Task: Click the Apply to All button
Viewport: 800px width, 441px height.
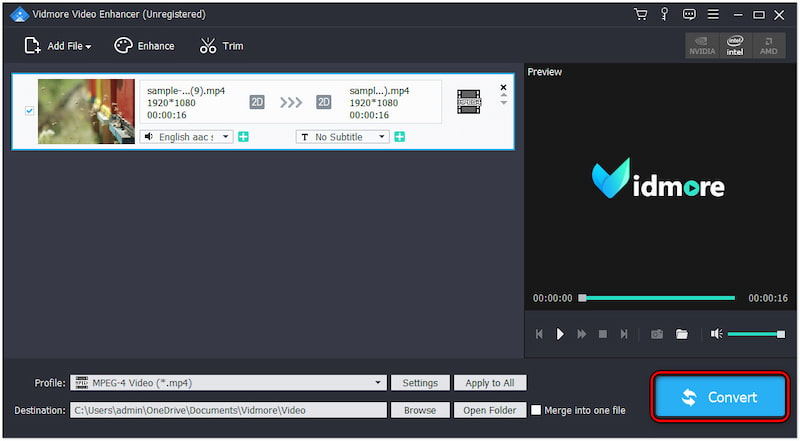Action: [490, 383]
